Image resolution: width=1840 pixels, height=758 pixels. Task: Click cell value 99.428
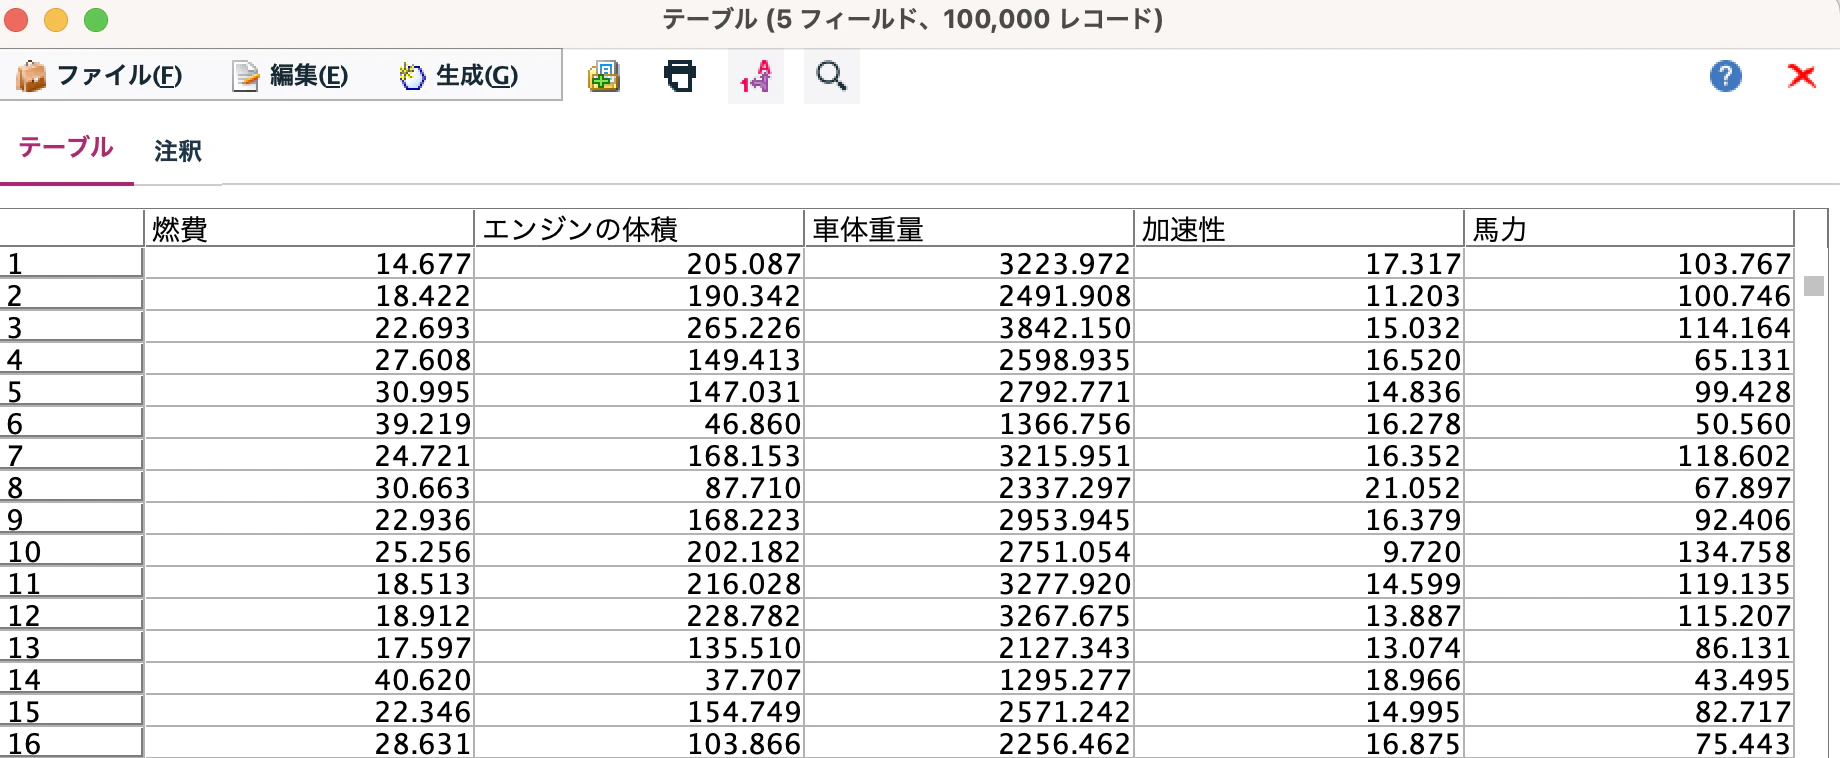click(x=1743, y=392)
